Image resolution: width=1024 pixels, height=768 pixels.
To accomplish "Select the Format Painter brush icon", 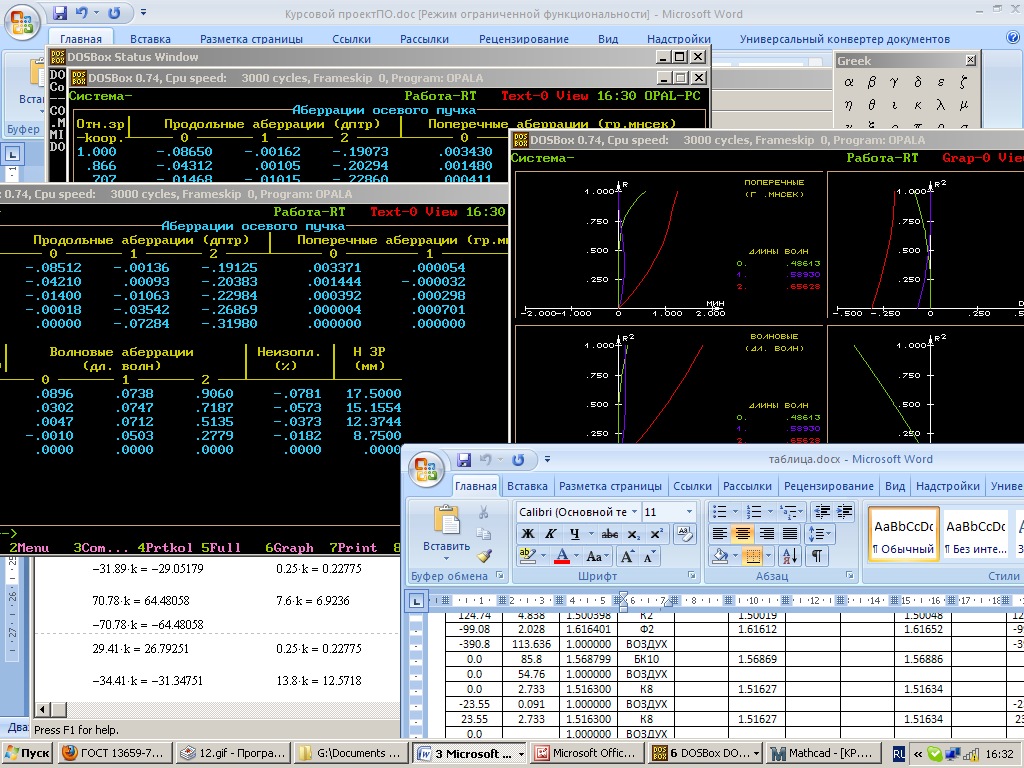I will [x=484, y=555].
